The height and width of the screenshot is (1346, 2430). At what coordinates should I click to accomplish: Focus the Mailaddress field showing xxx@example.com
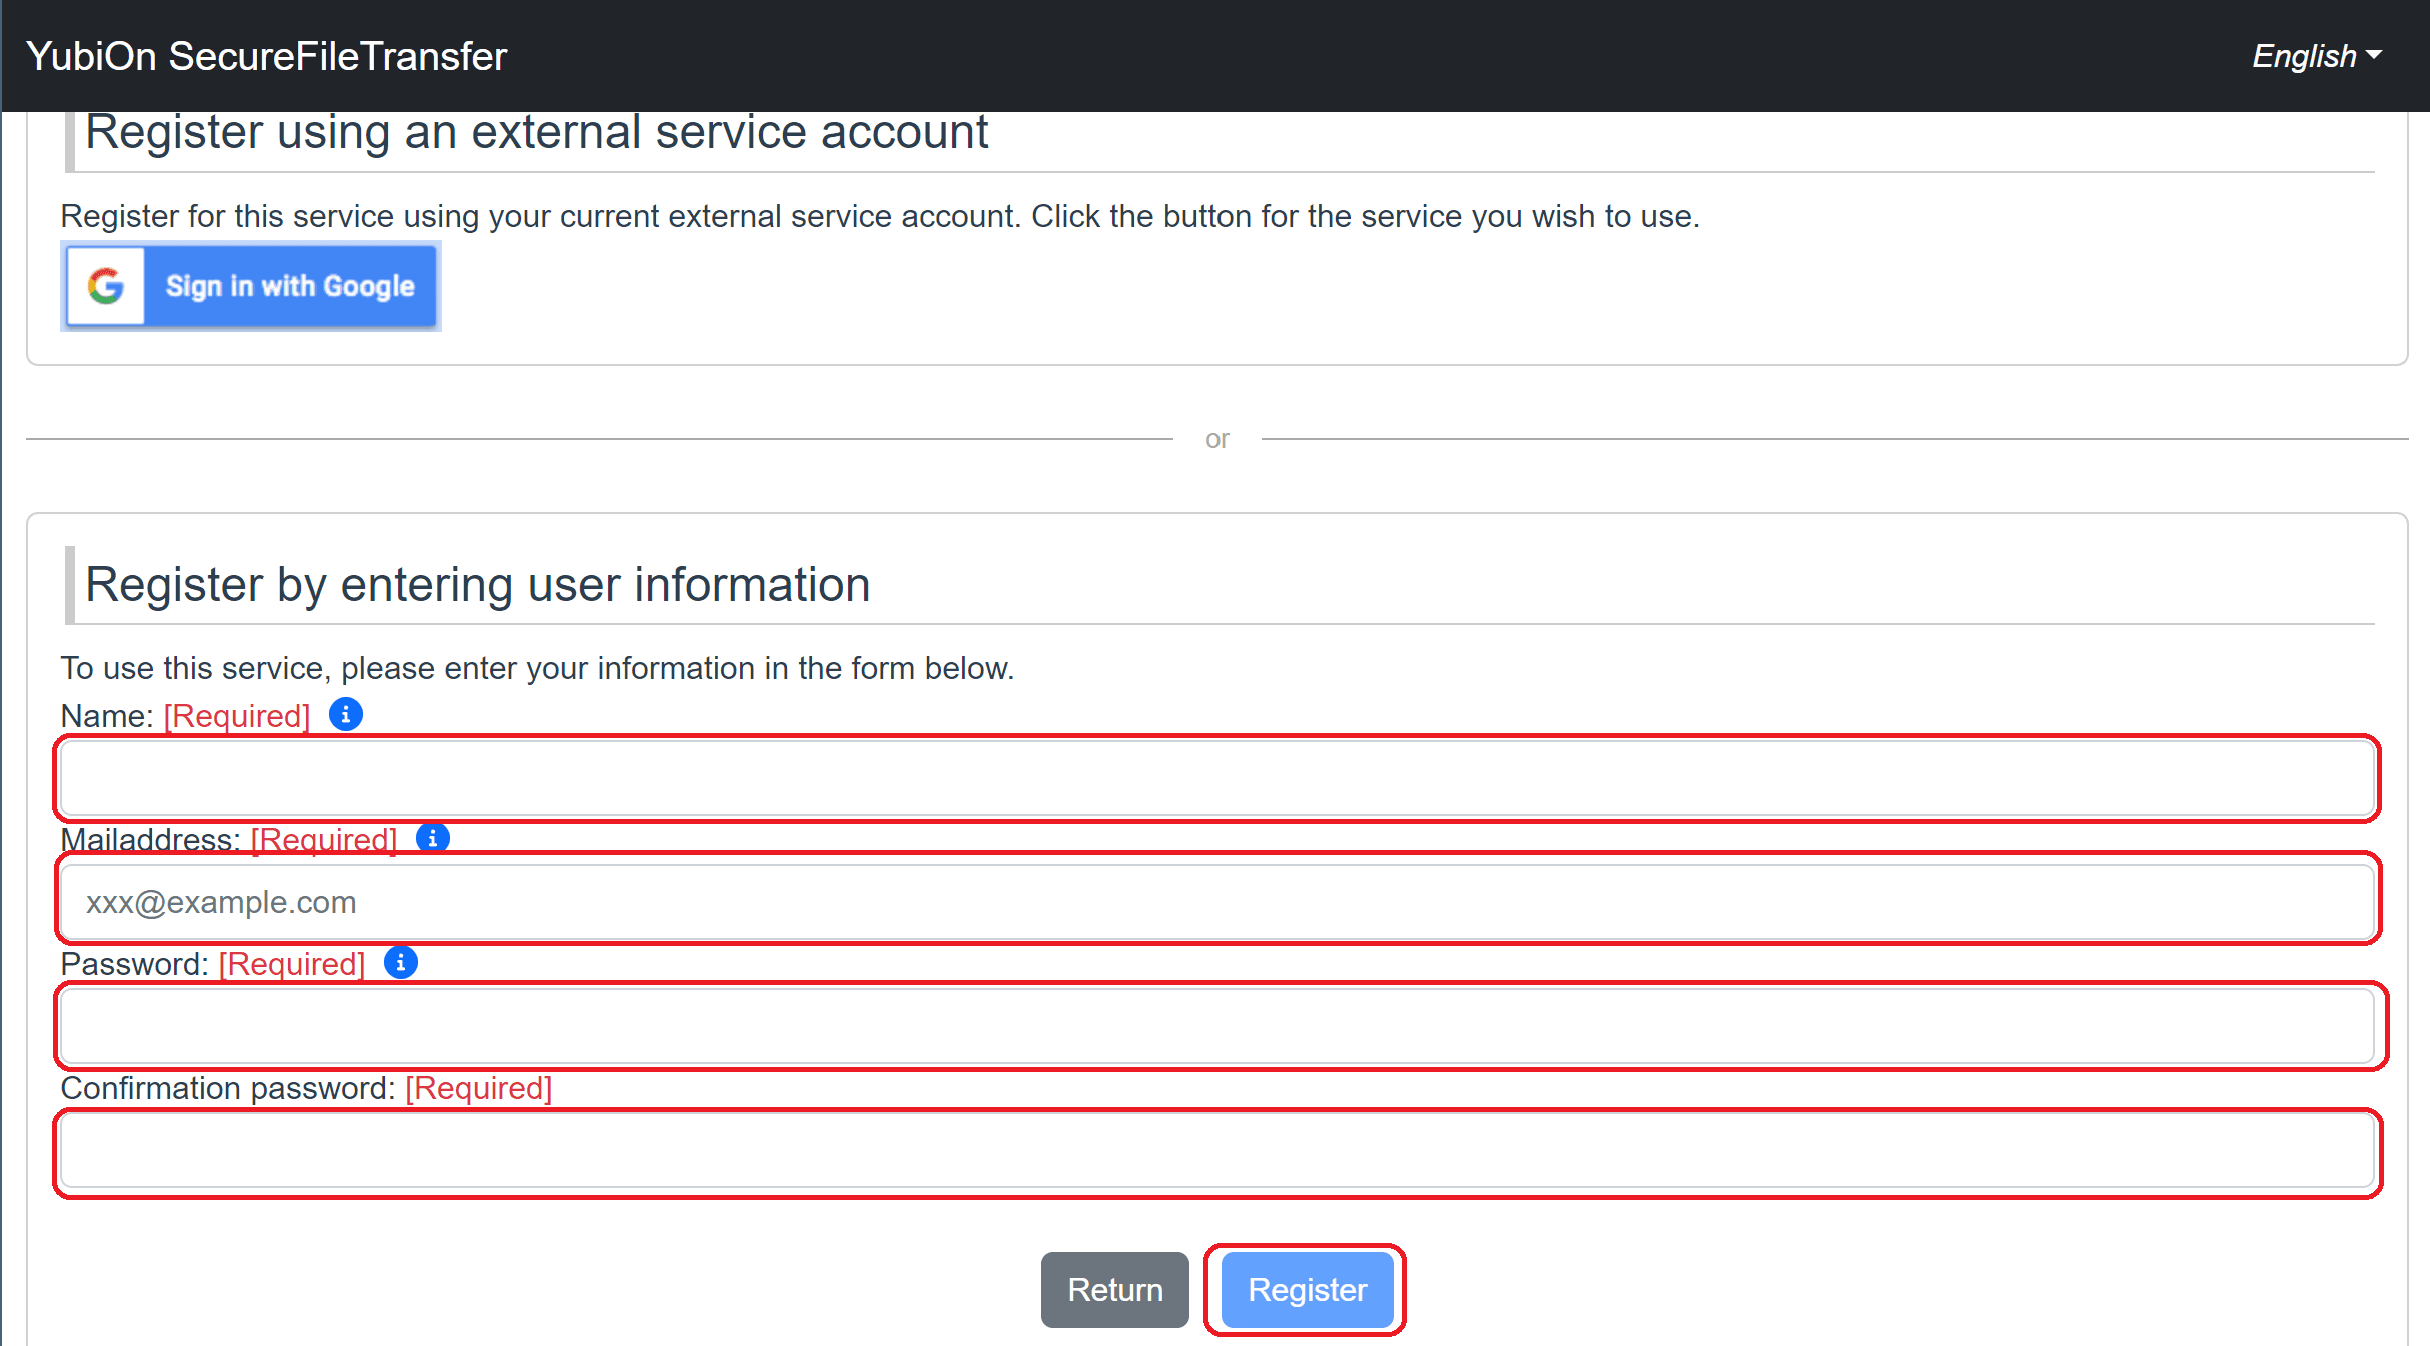[x=1217, y=902]
